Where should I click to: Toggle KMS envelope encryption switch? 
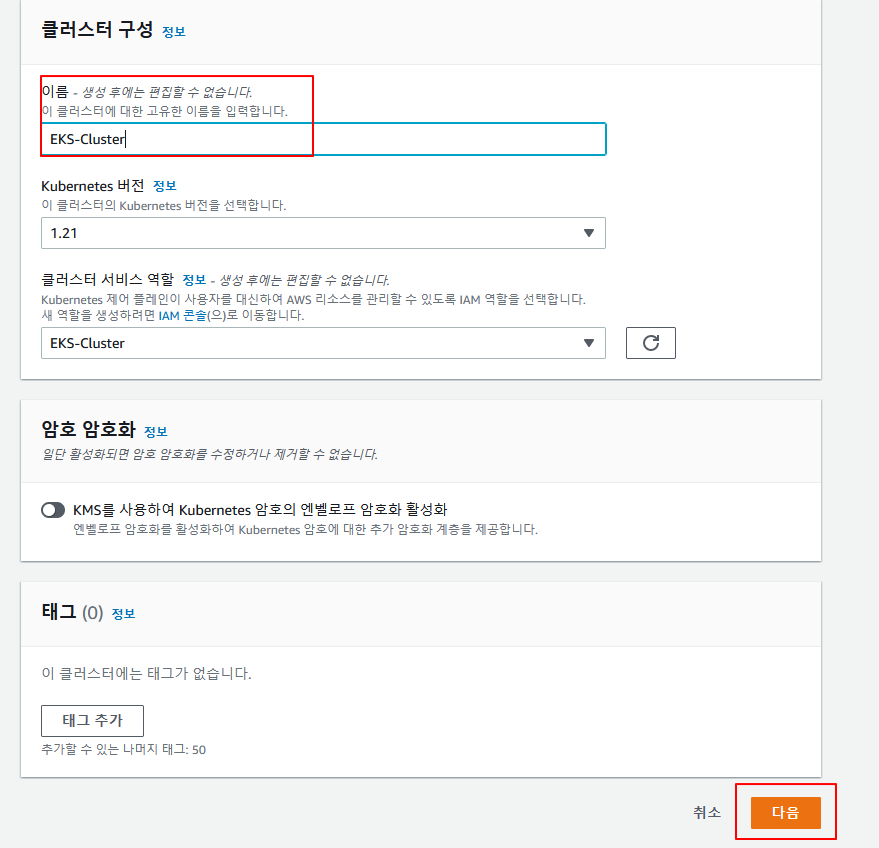tap(53, 510)
